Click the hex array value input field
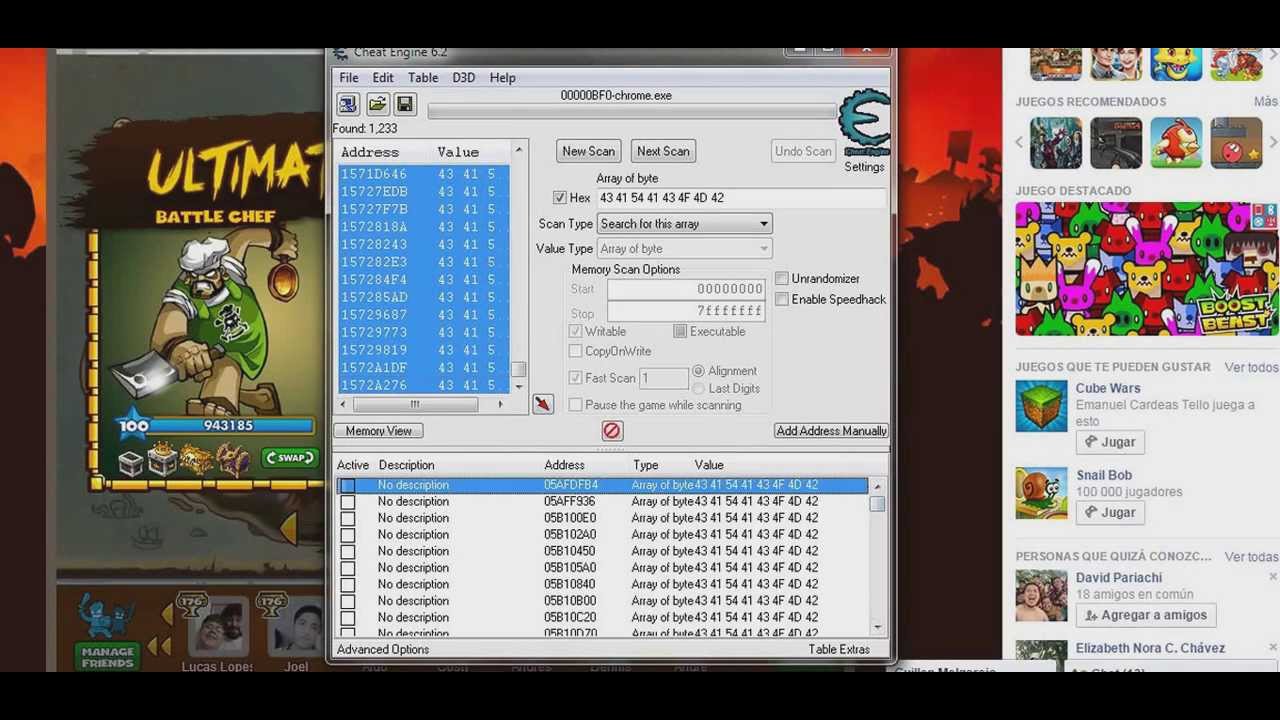This screenshot has height=720, width=1280. point(740,198)
